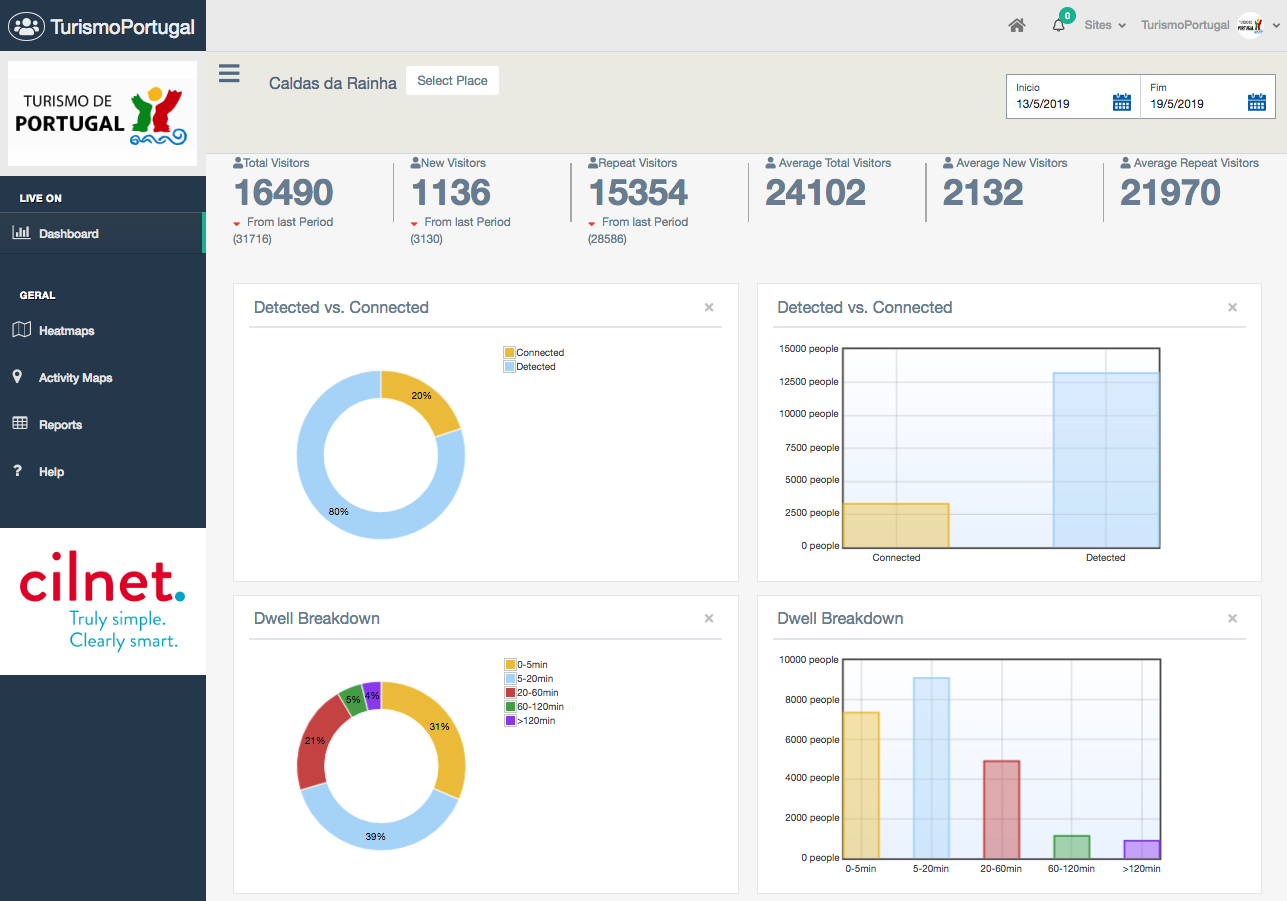Click the >120min bar
Viewport: 1287px width, 901px height.
point(1141,849)
